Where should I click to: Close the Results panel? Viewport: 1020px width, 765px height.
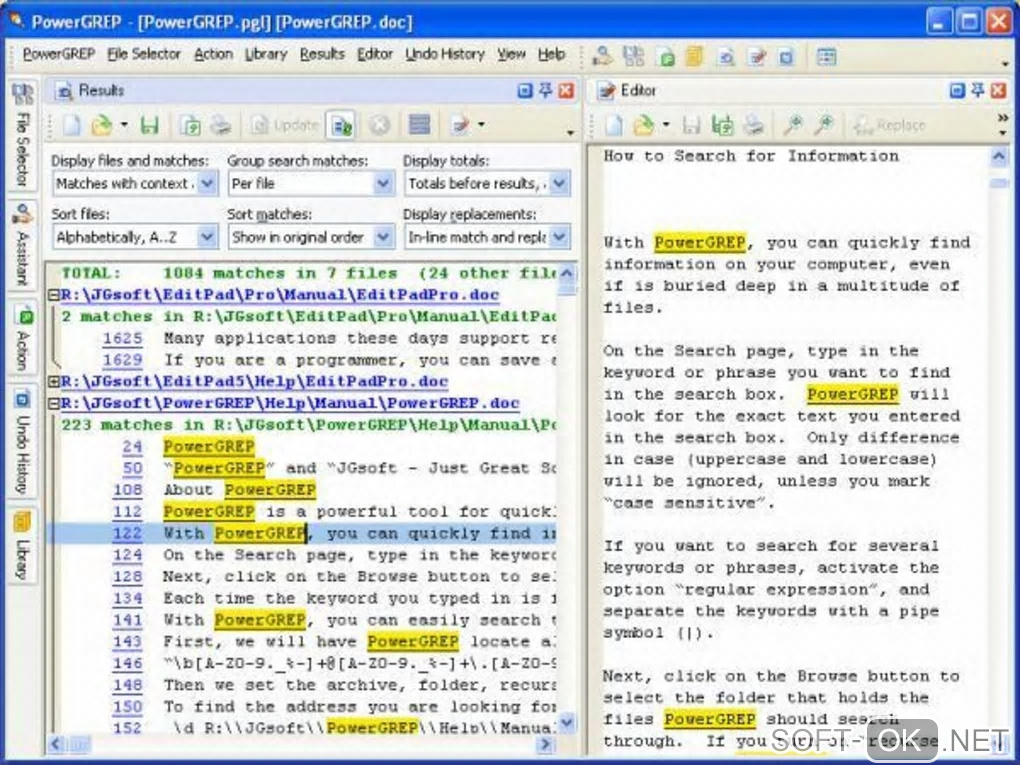click(x=567, y=90)
